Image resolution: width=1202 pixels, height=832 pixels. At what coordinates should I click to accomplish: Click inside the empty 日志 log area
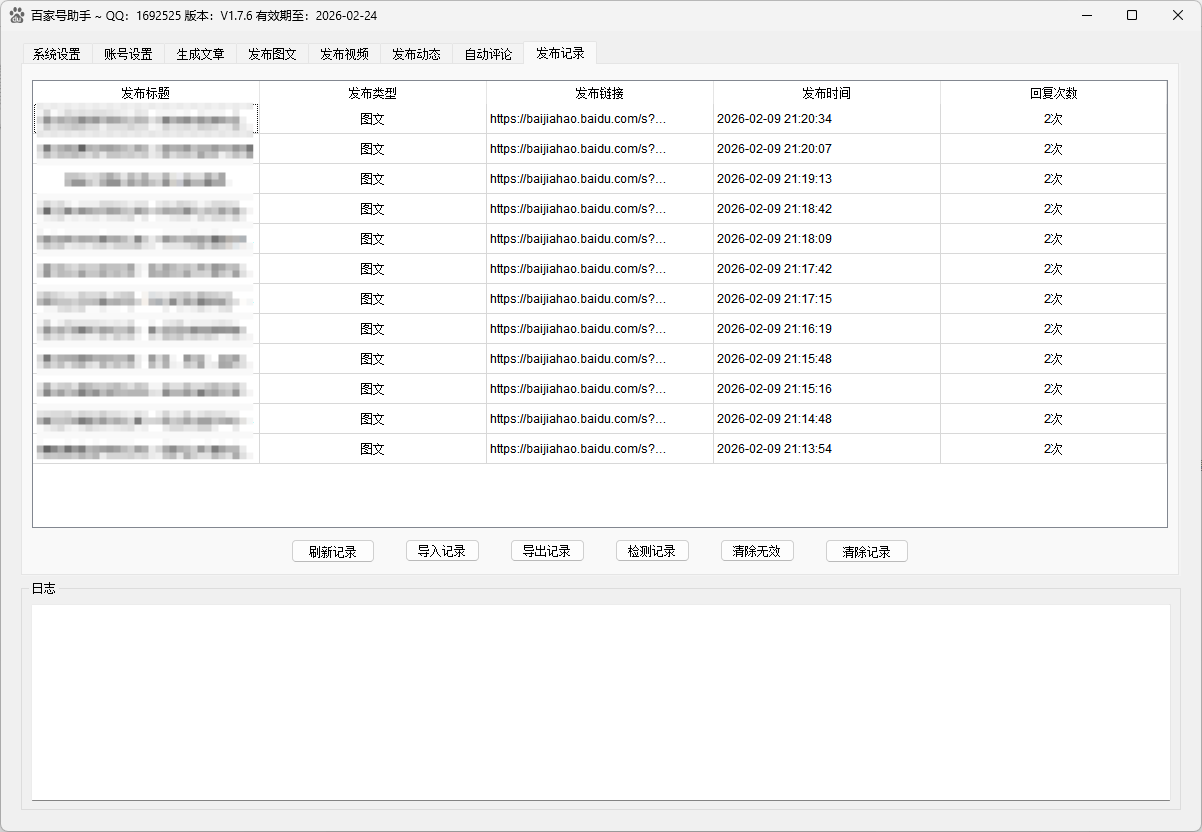point(600,700)
